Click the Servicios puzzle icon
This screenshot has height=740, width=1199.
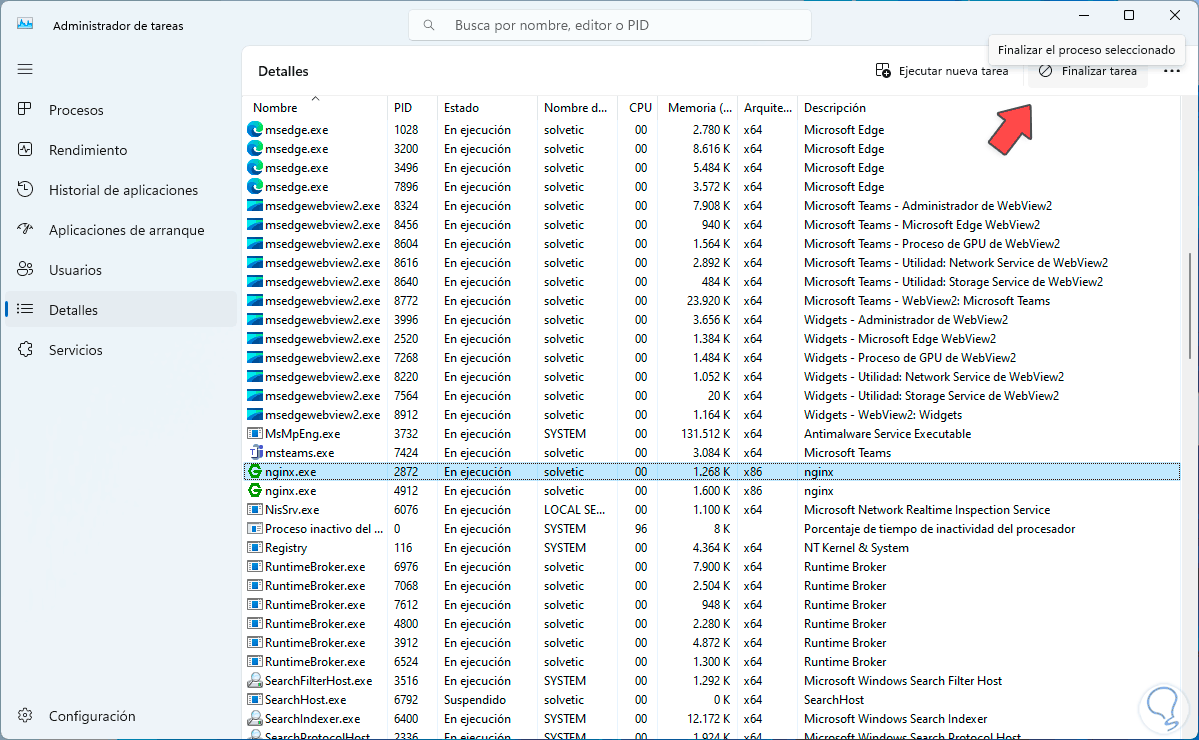point(25,349)
